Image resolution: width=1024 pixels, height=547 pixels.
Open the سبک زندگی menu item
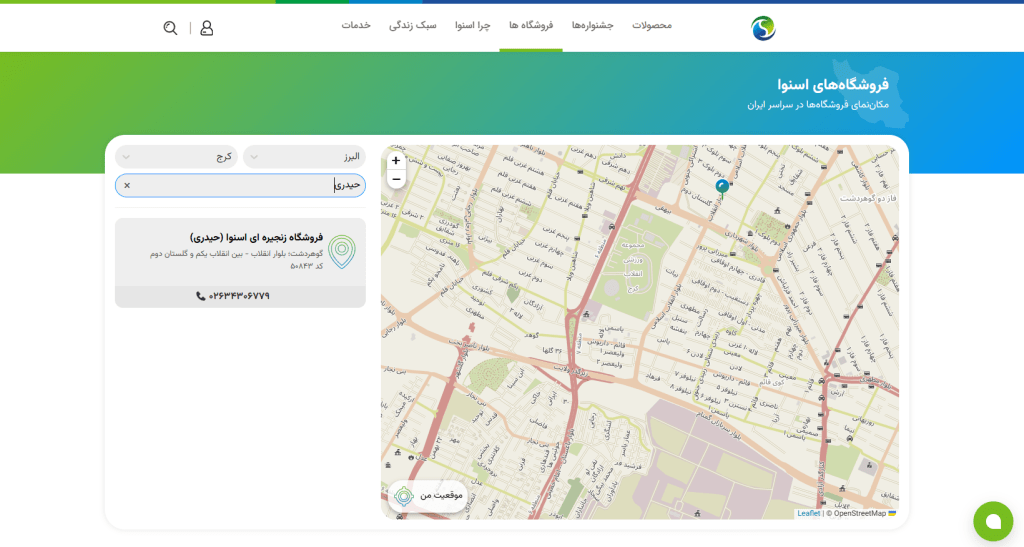413,25
